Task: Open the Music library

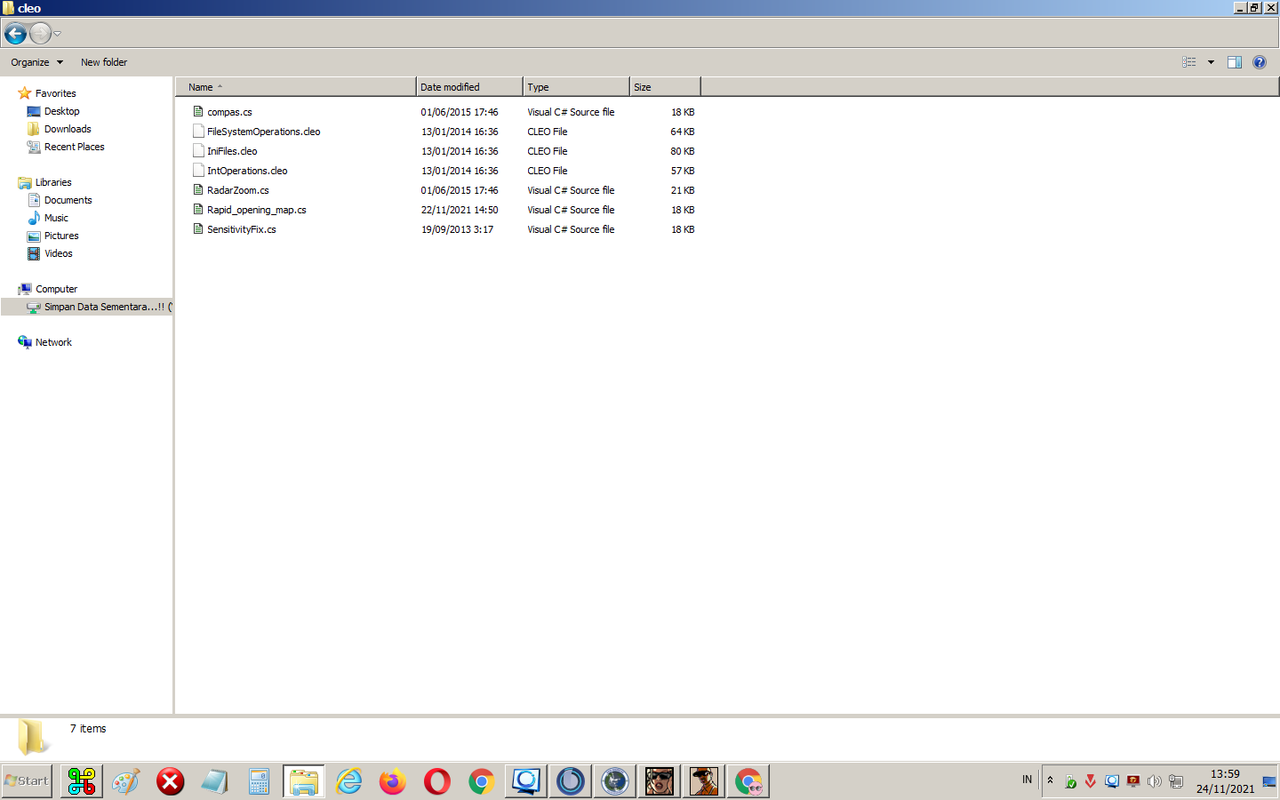Action: pyautogui.click(x=56, y=218)
